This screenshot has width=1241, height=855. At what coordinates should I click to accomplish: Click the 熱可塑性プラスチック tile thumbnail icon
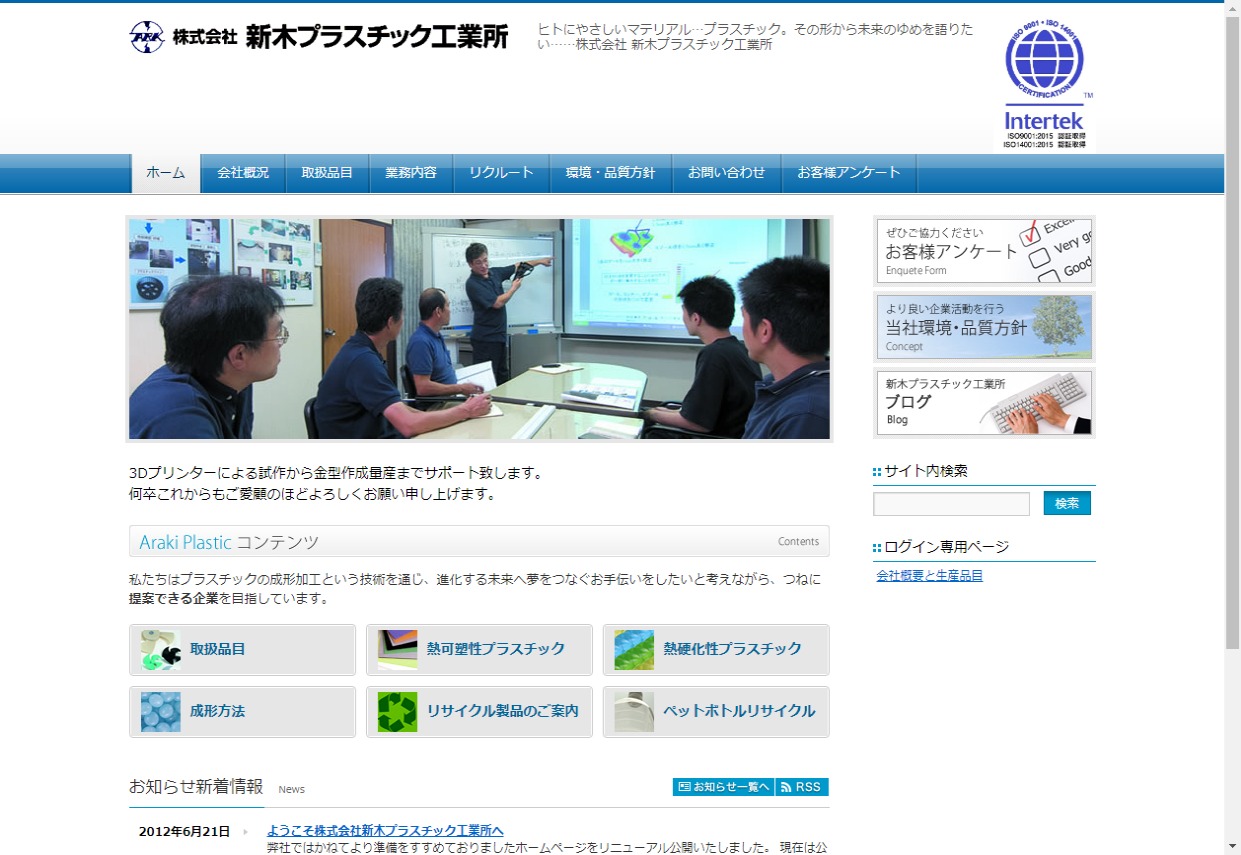pyautogui.click(x=397, y=650)
